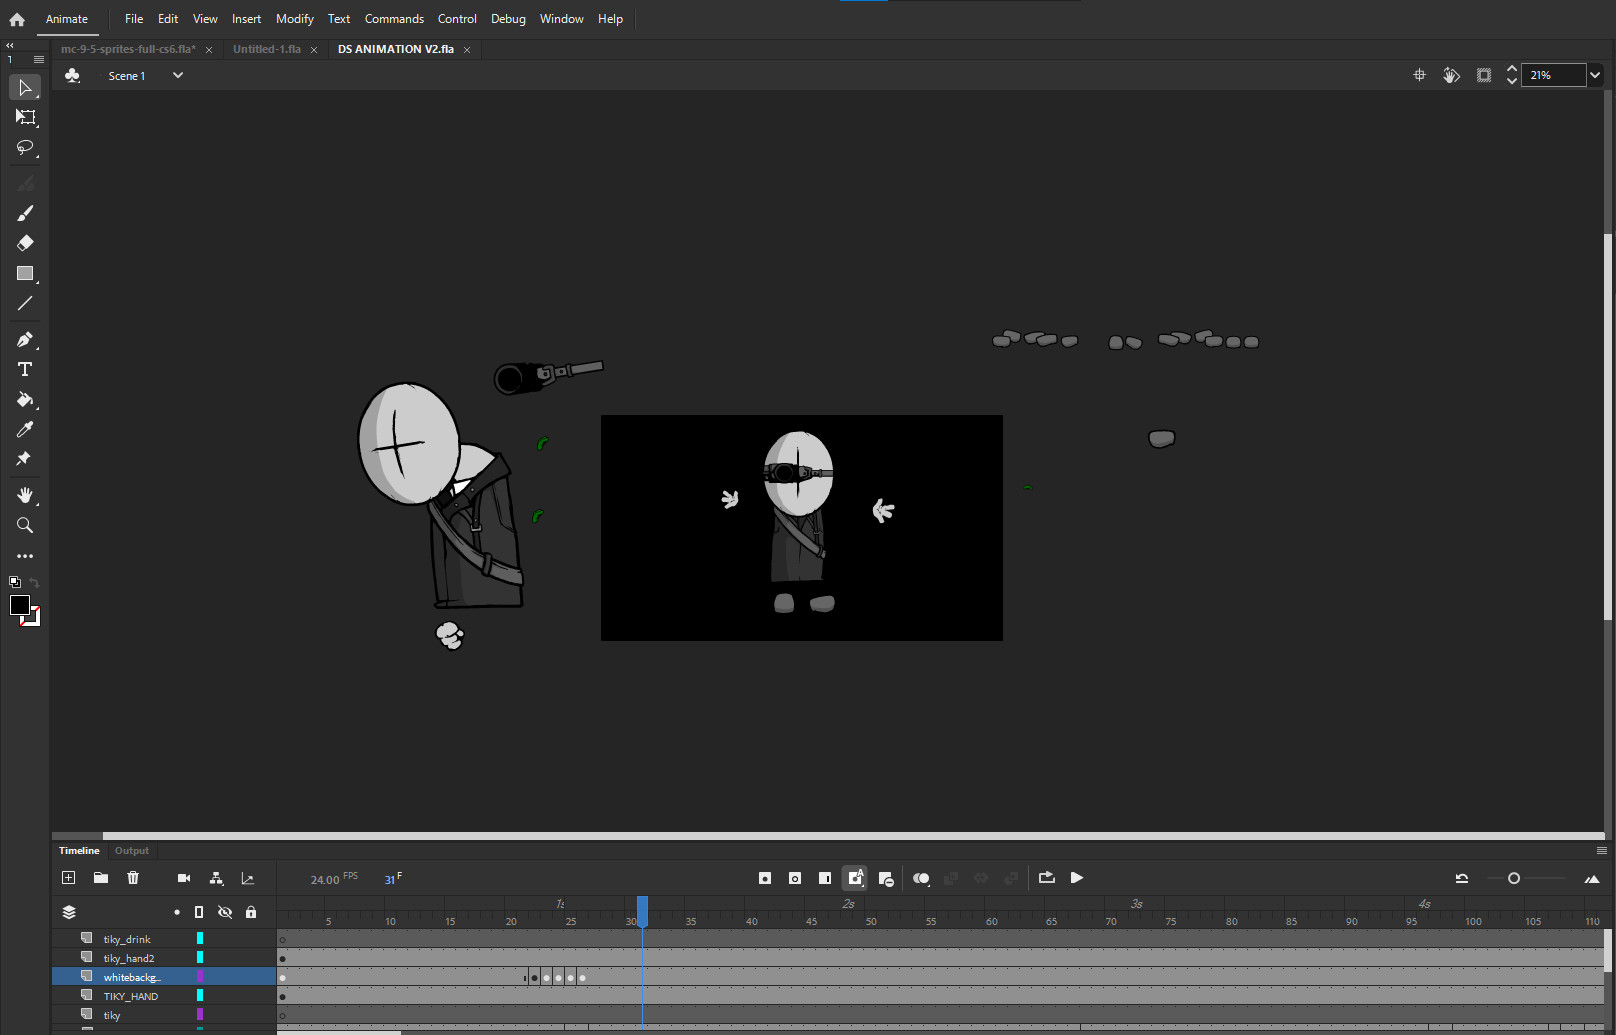Open the Modify menu
Viewport: 1616px width, 1035px height.
coord(294,19)
